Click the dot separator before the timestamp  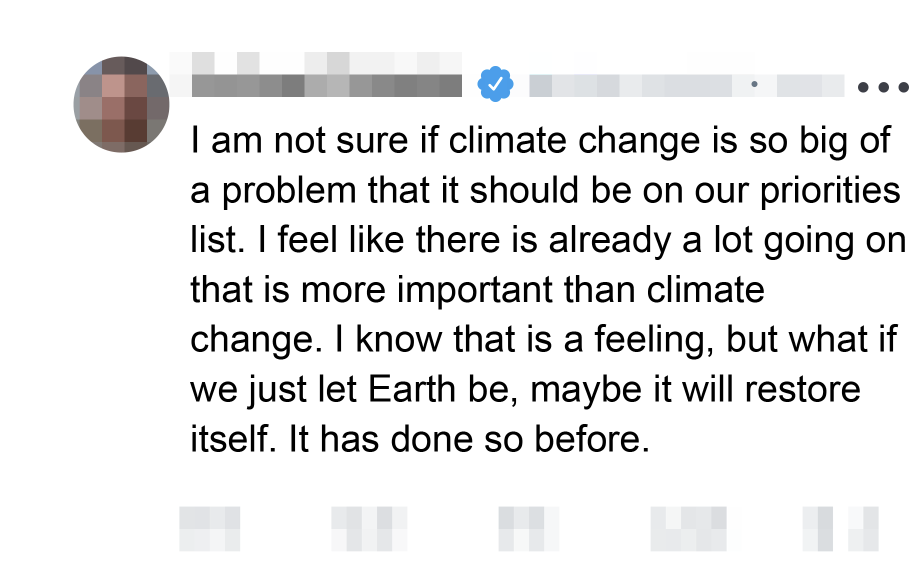753,85
